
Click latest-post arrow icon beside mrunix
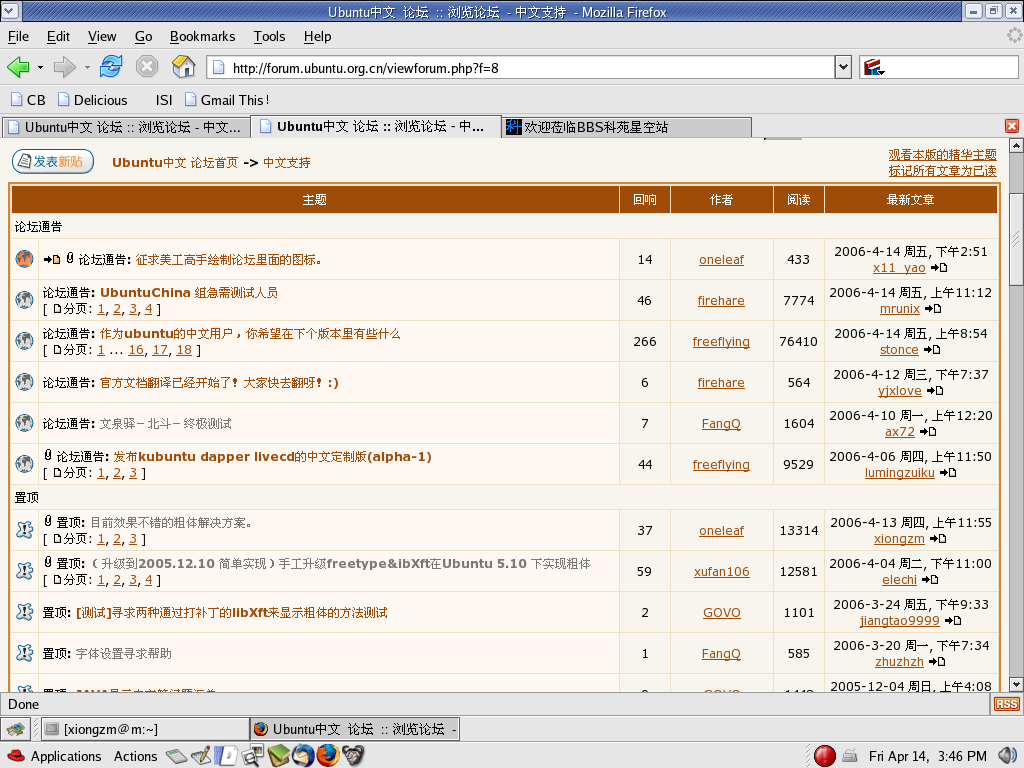point(933,309)
